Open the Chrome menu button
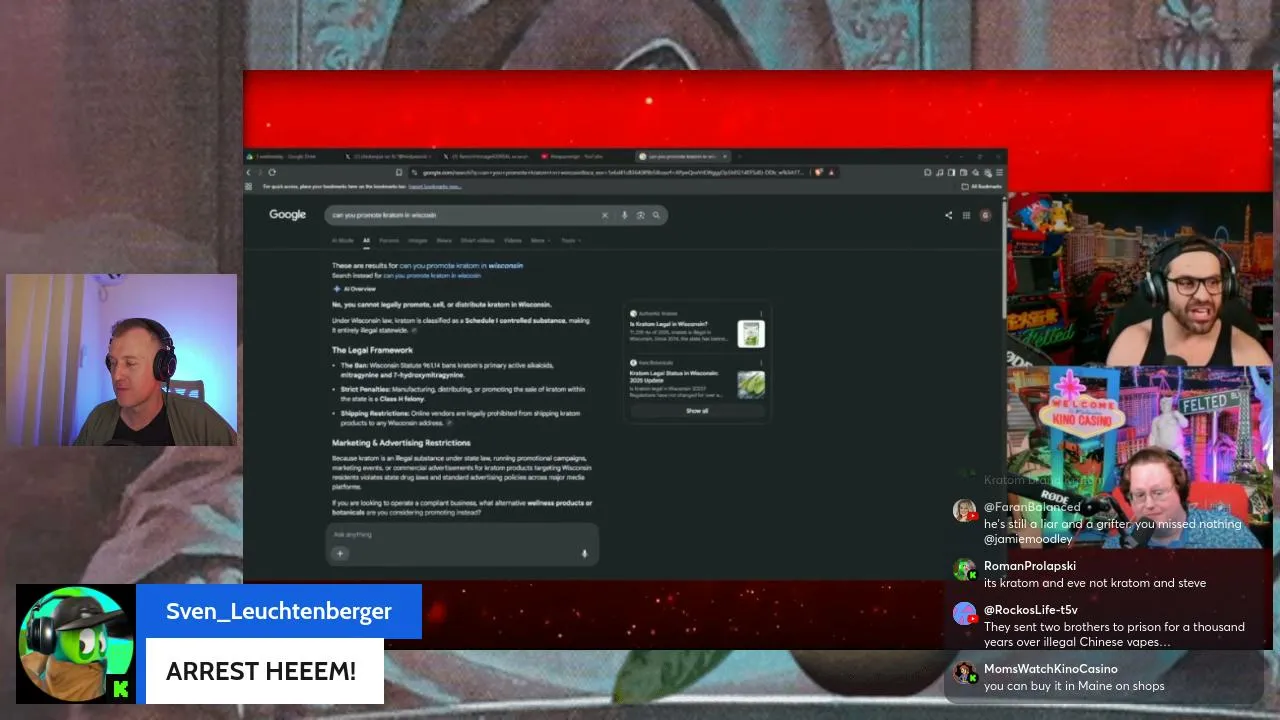 999,172
